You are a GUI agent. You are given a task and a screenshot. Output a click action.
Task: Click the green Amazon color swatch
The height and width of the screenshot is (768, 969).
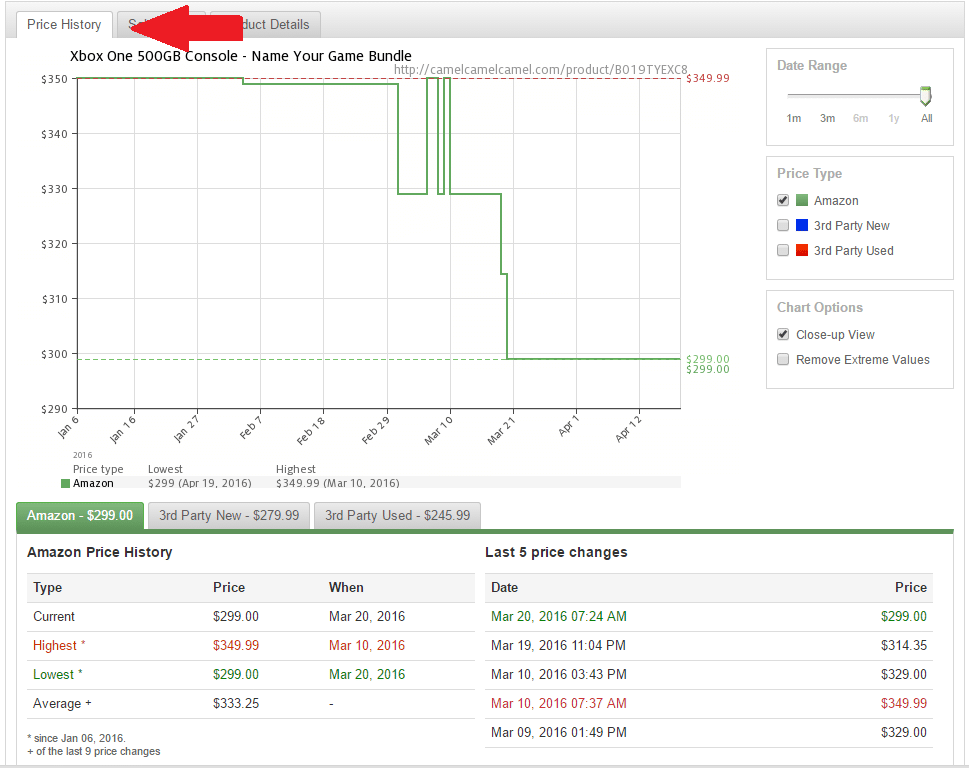[x=802, y=200]
